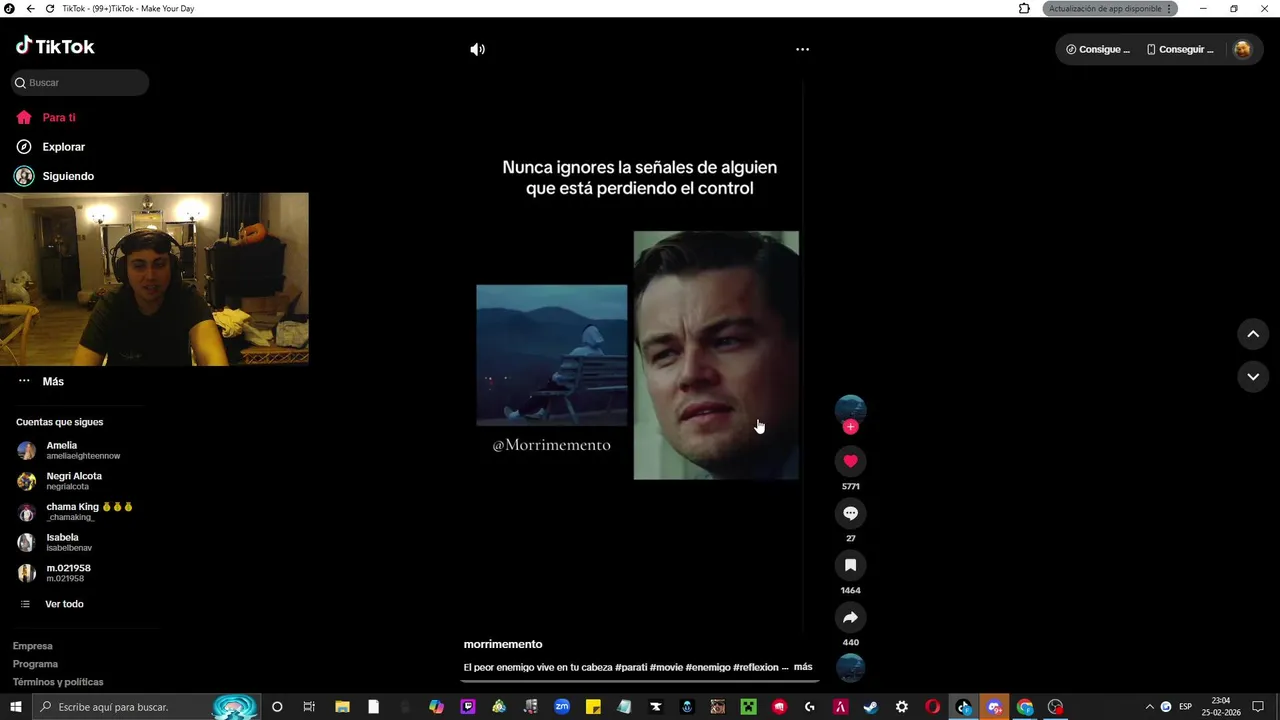Open the creator's avatar above the plus
Screen dimensions: 1280x720
tap(850, 408)
